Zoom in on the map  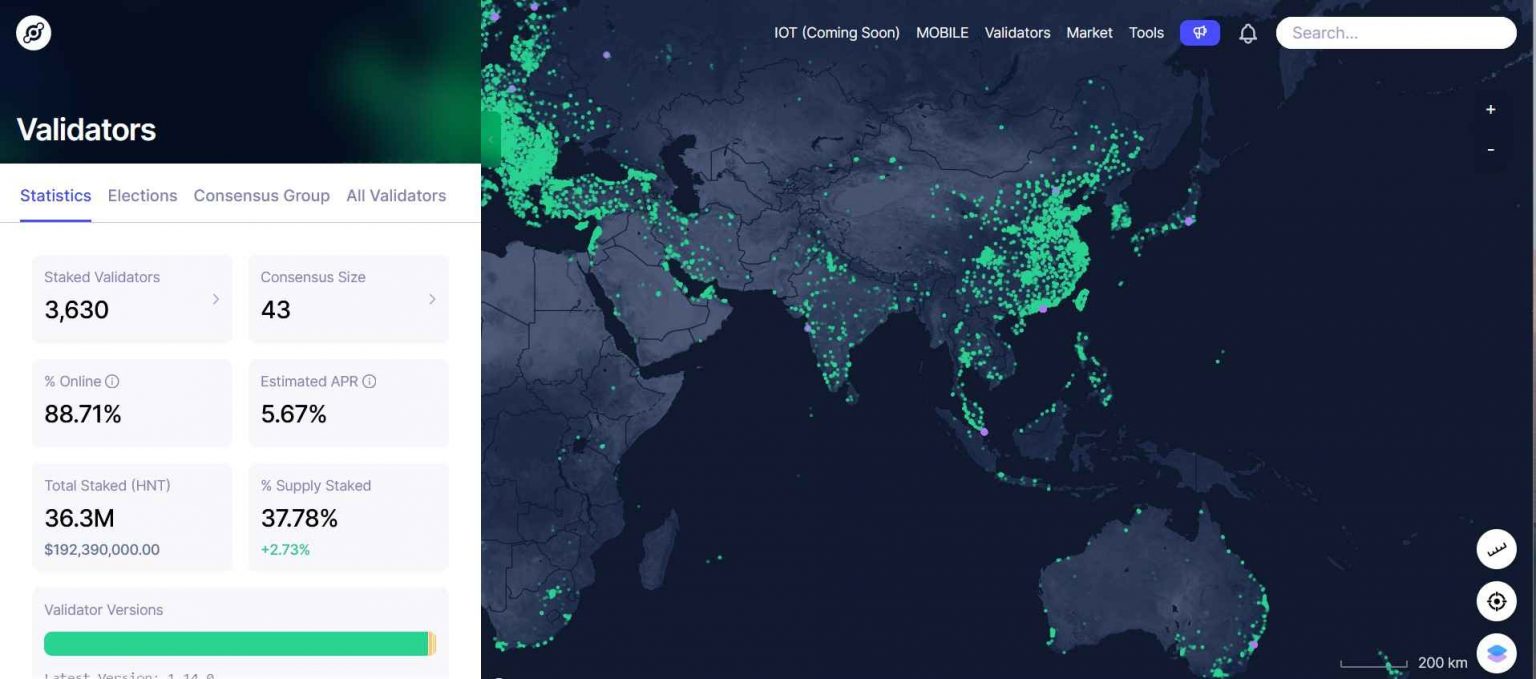click(1490, 110)
